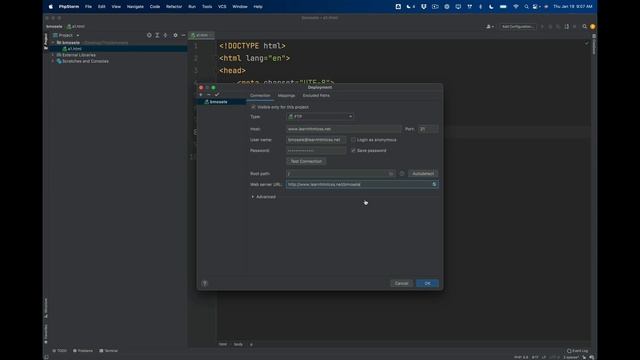Open the Window menu
640x360 pixels.
point(240,7)
